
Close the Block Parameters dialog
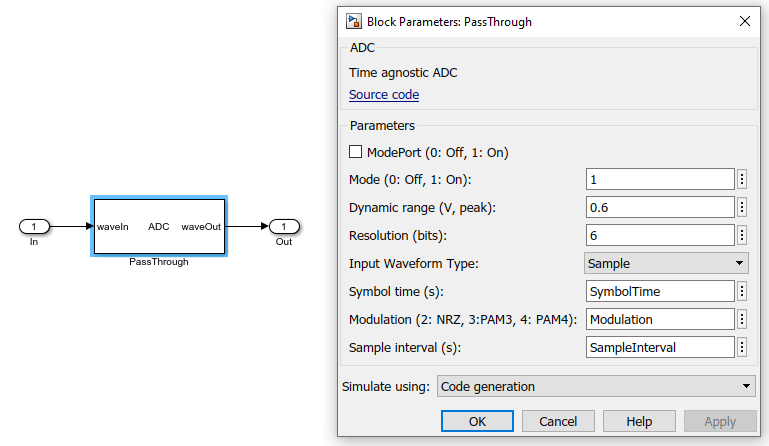744,21
